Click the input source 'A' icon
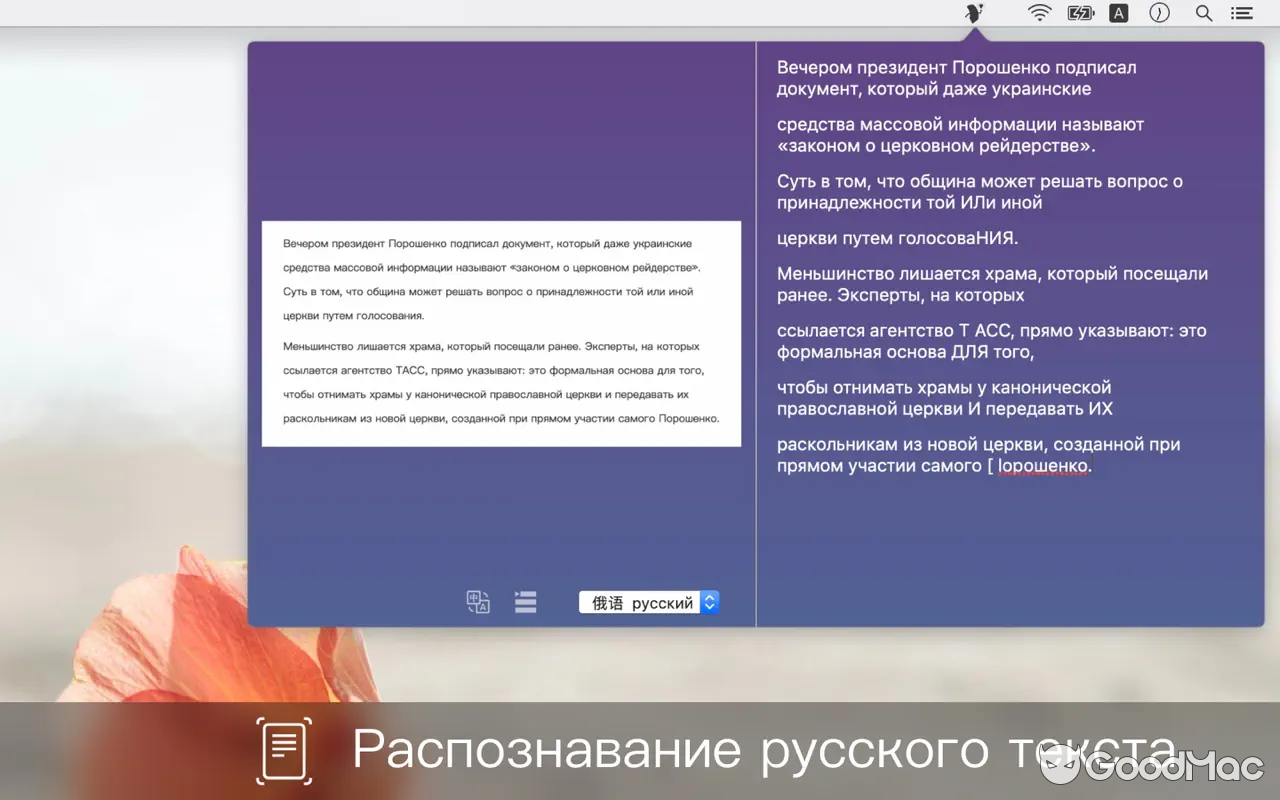 coord(1118,13)
